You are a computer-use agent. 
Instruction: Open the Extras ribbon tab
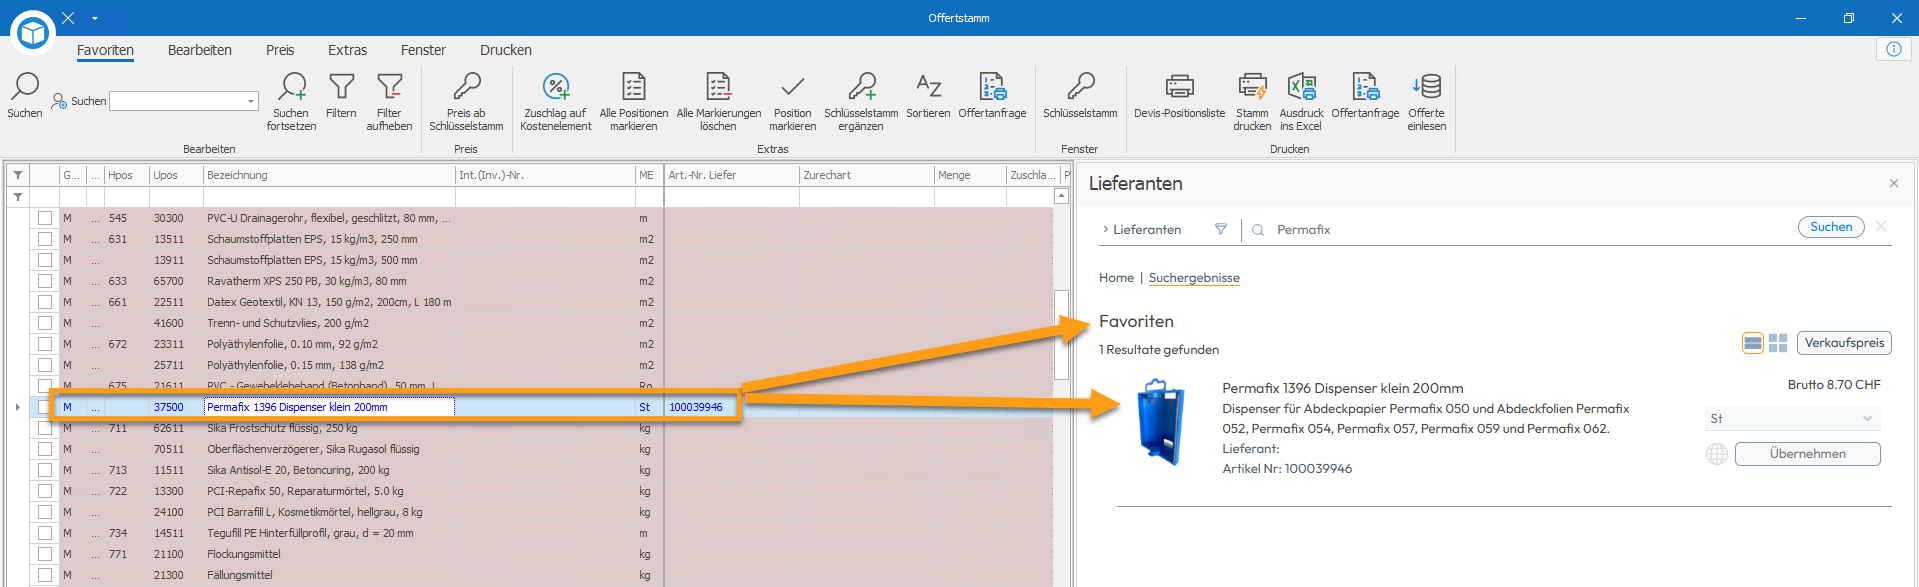coord(347,50)
